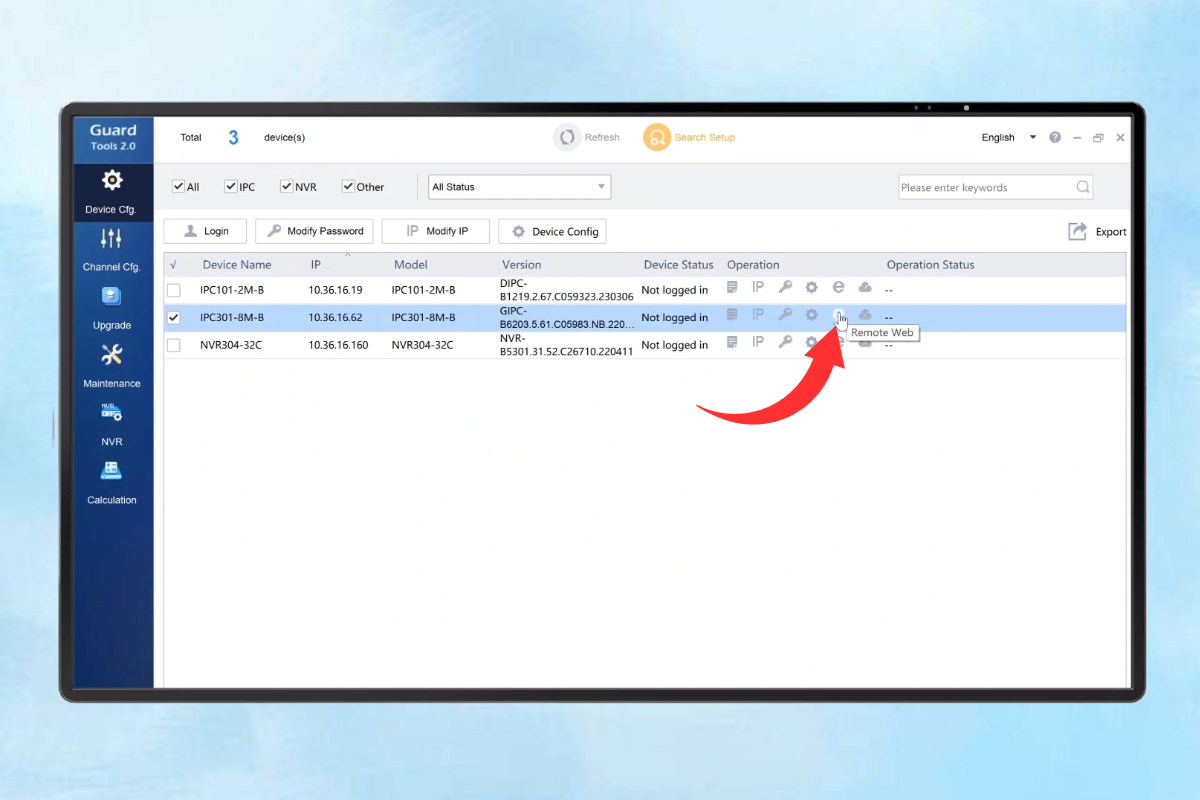This screenshot has height=800, width=1200.
Task: Open device info icon for IPC101-2M-B
Action: click(732, 288)
